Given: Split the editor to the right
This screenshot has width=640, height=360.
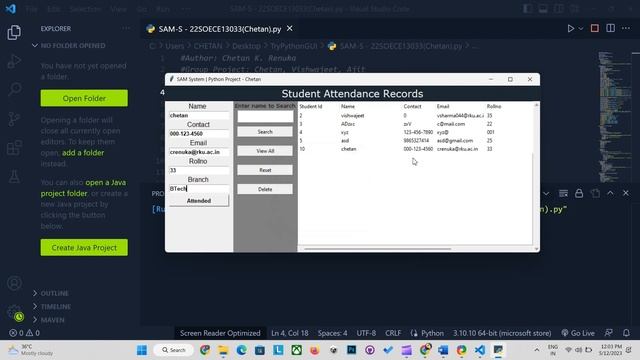Looking at the screenshot, I should (611, 28).
